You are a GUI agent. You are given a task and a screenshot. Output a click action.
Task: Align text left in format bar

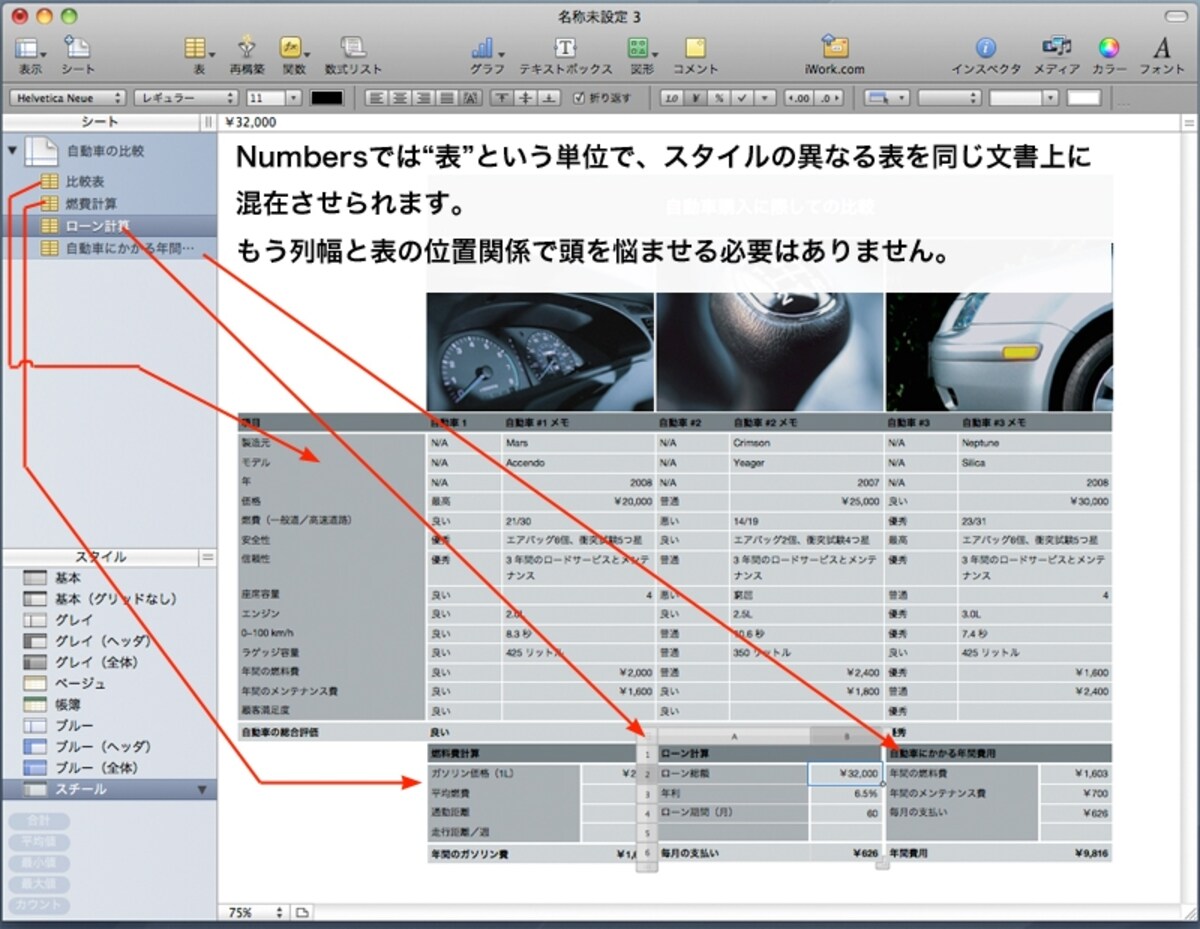point(375,98)
